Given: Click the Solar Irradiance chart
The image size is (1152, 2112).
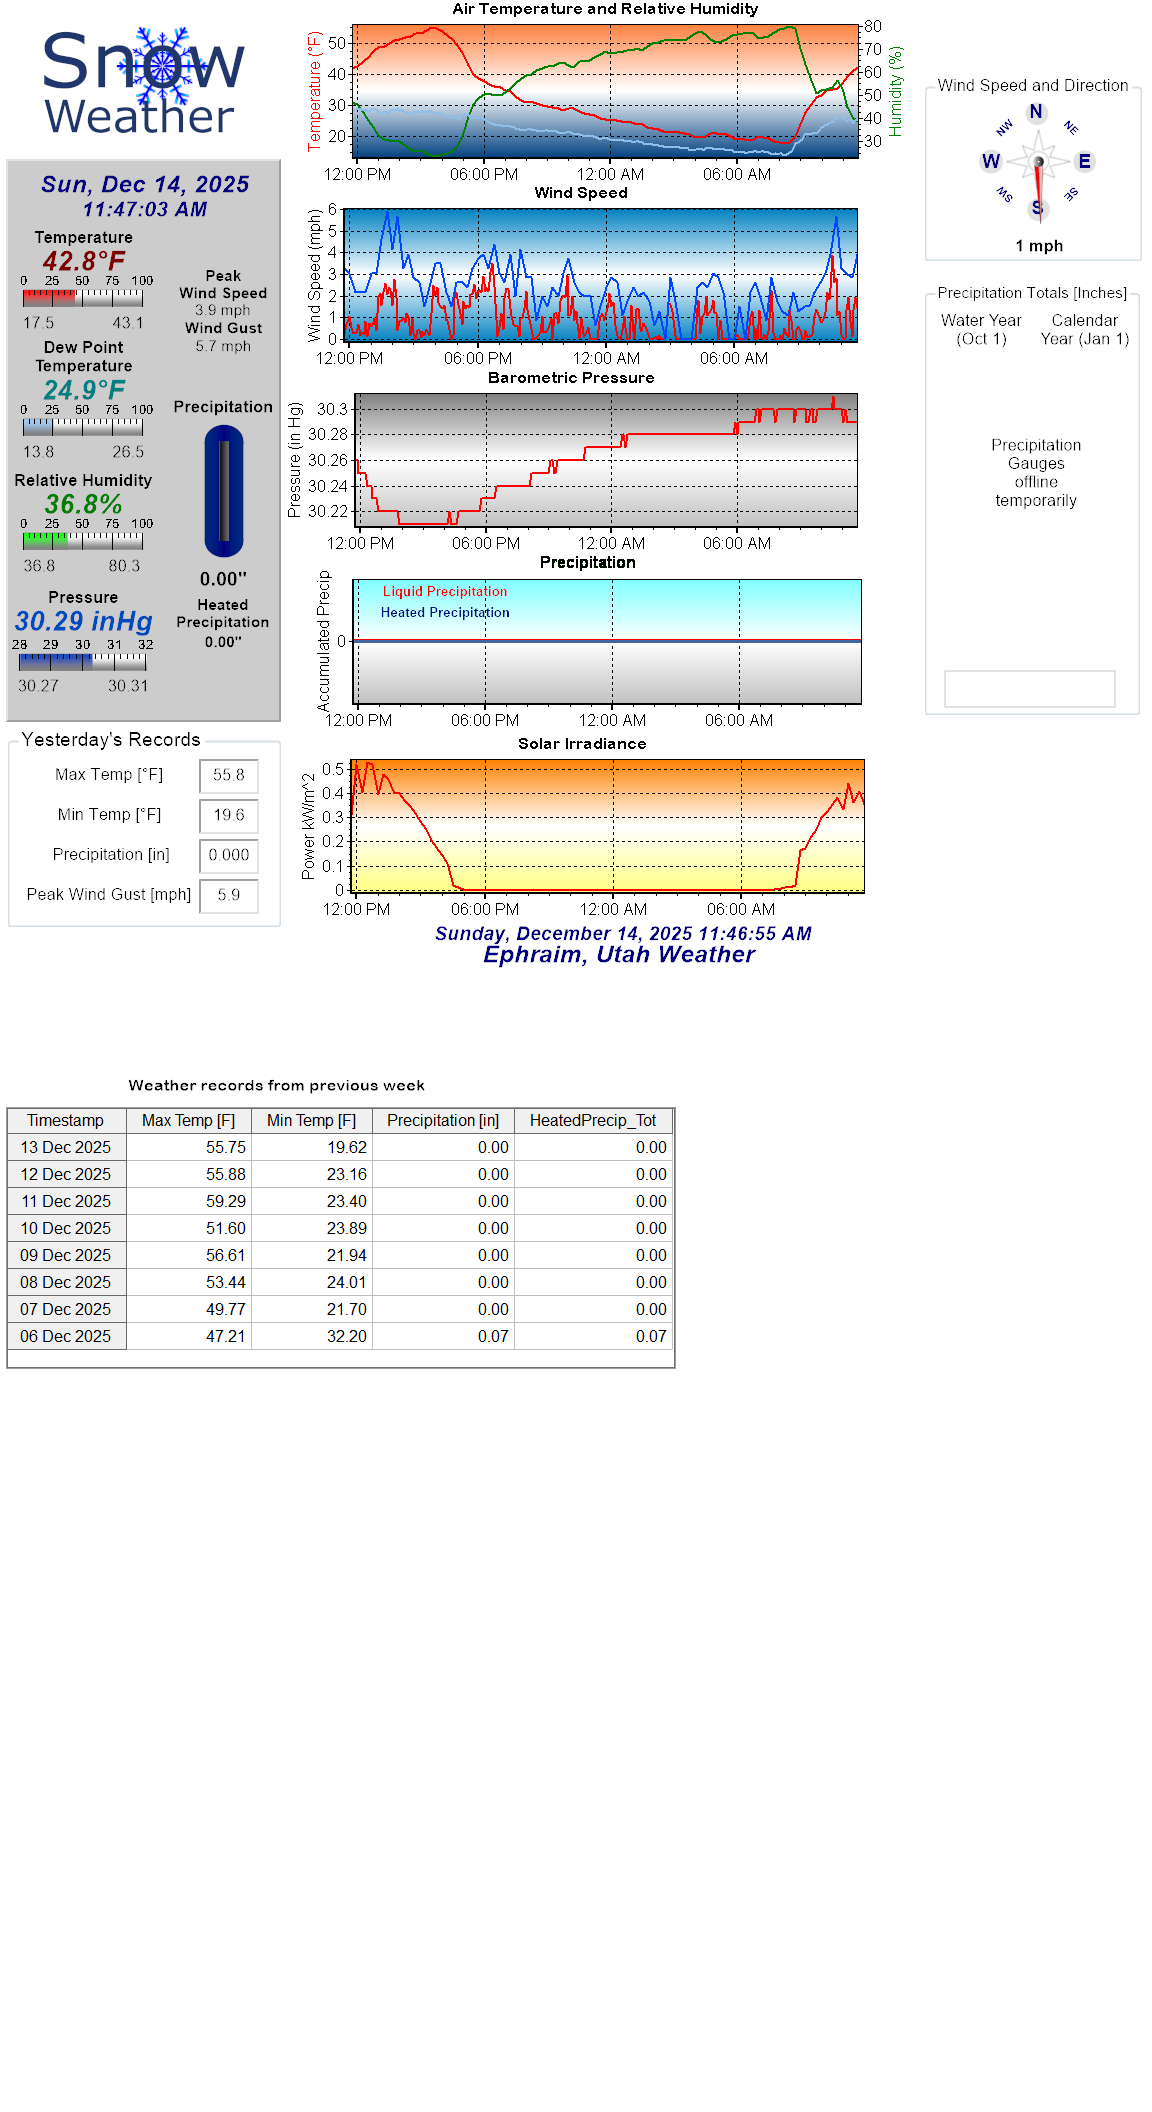Looking at the screenshot, I should point(607,826).
